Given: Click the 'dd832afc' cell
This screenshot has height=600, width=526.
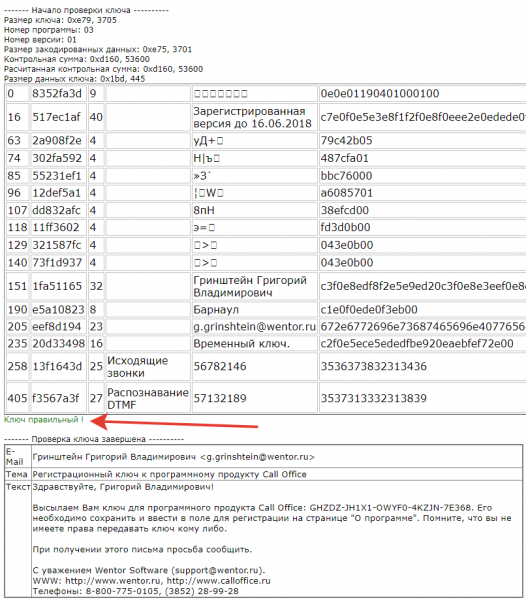Looking at the screenshot, I should 59,210.
